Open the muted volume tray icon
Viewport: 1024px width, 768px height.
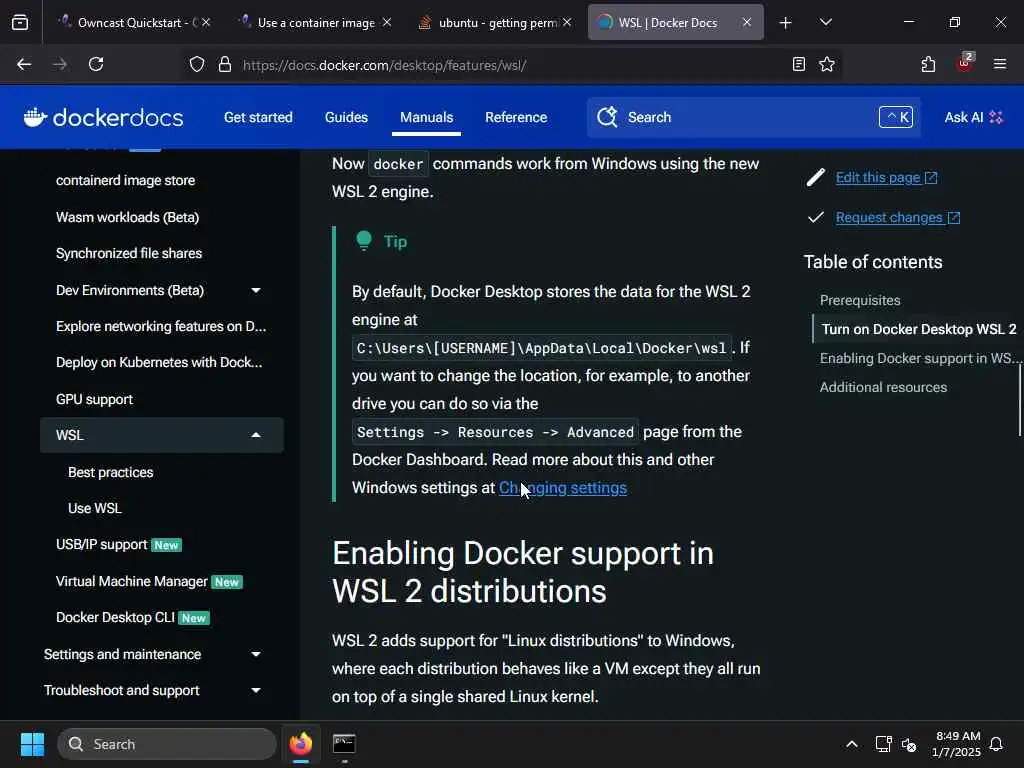(x=908, y=744)
